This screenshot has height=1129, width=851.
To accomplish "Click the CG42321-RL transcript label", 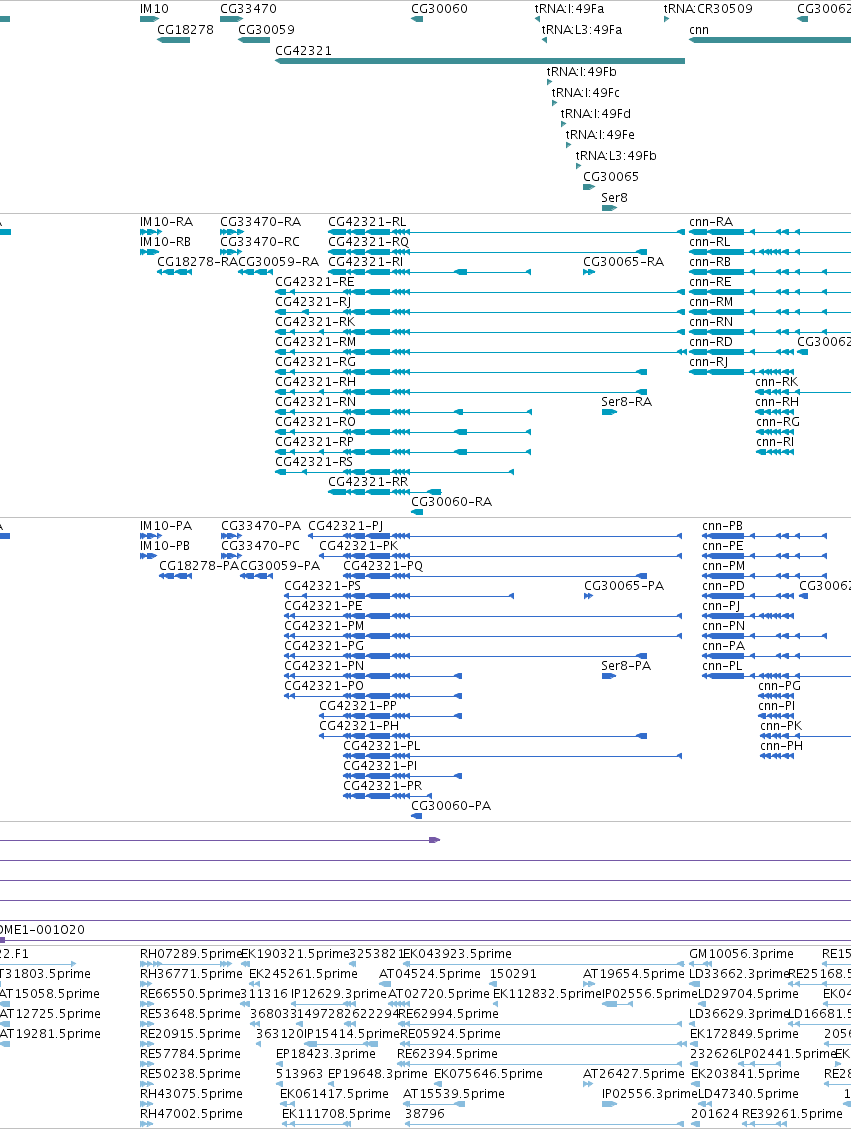I will pos(366,222).
